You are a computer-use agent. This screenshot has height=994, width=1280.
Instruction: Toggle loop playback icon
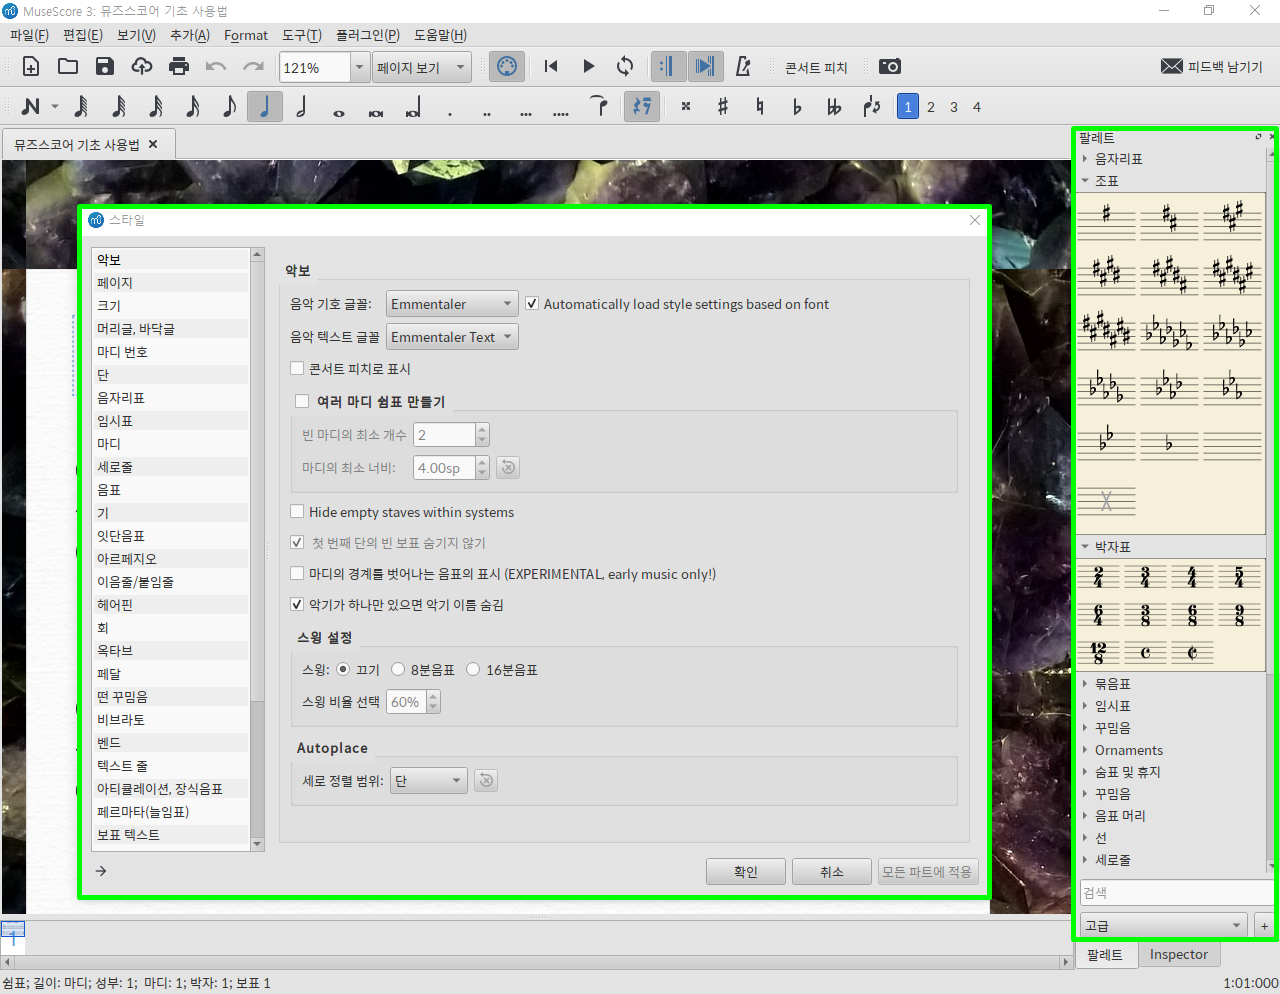pos(625,67)
